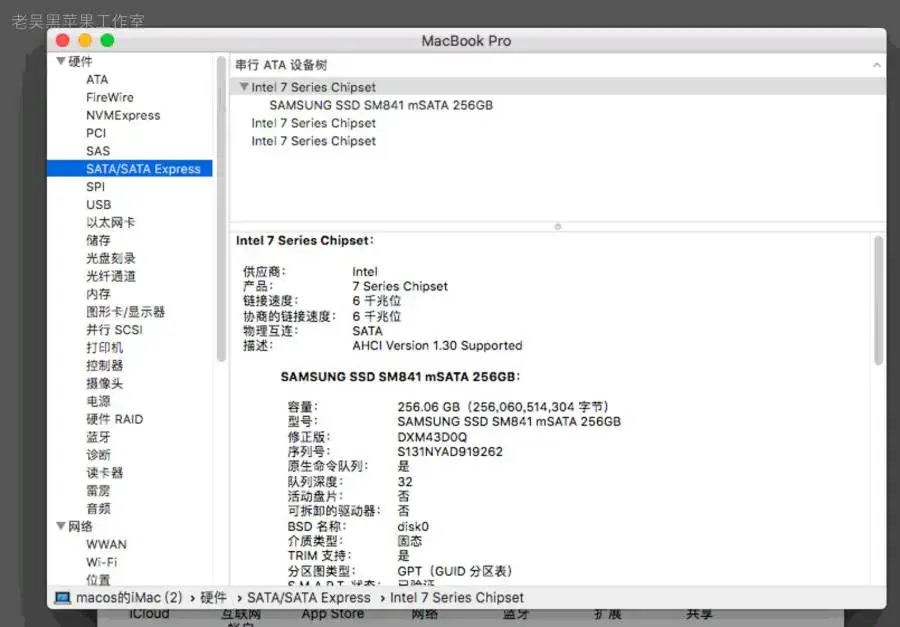Screen dimensions: 900x627
Task: Open 并行 SCSI in the sidebar
Action: coord(114,330)
